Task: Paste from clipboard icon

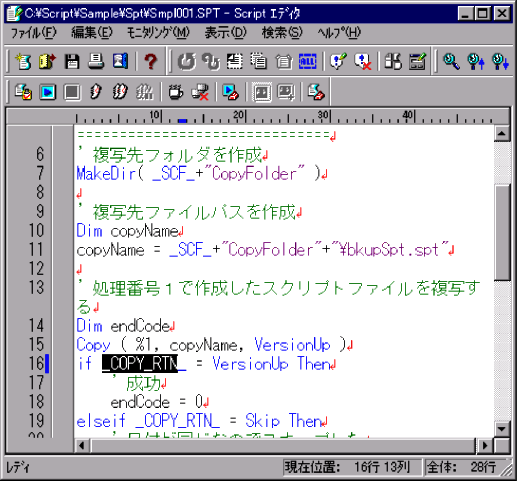Action: point(283,61)
